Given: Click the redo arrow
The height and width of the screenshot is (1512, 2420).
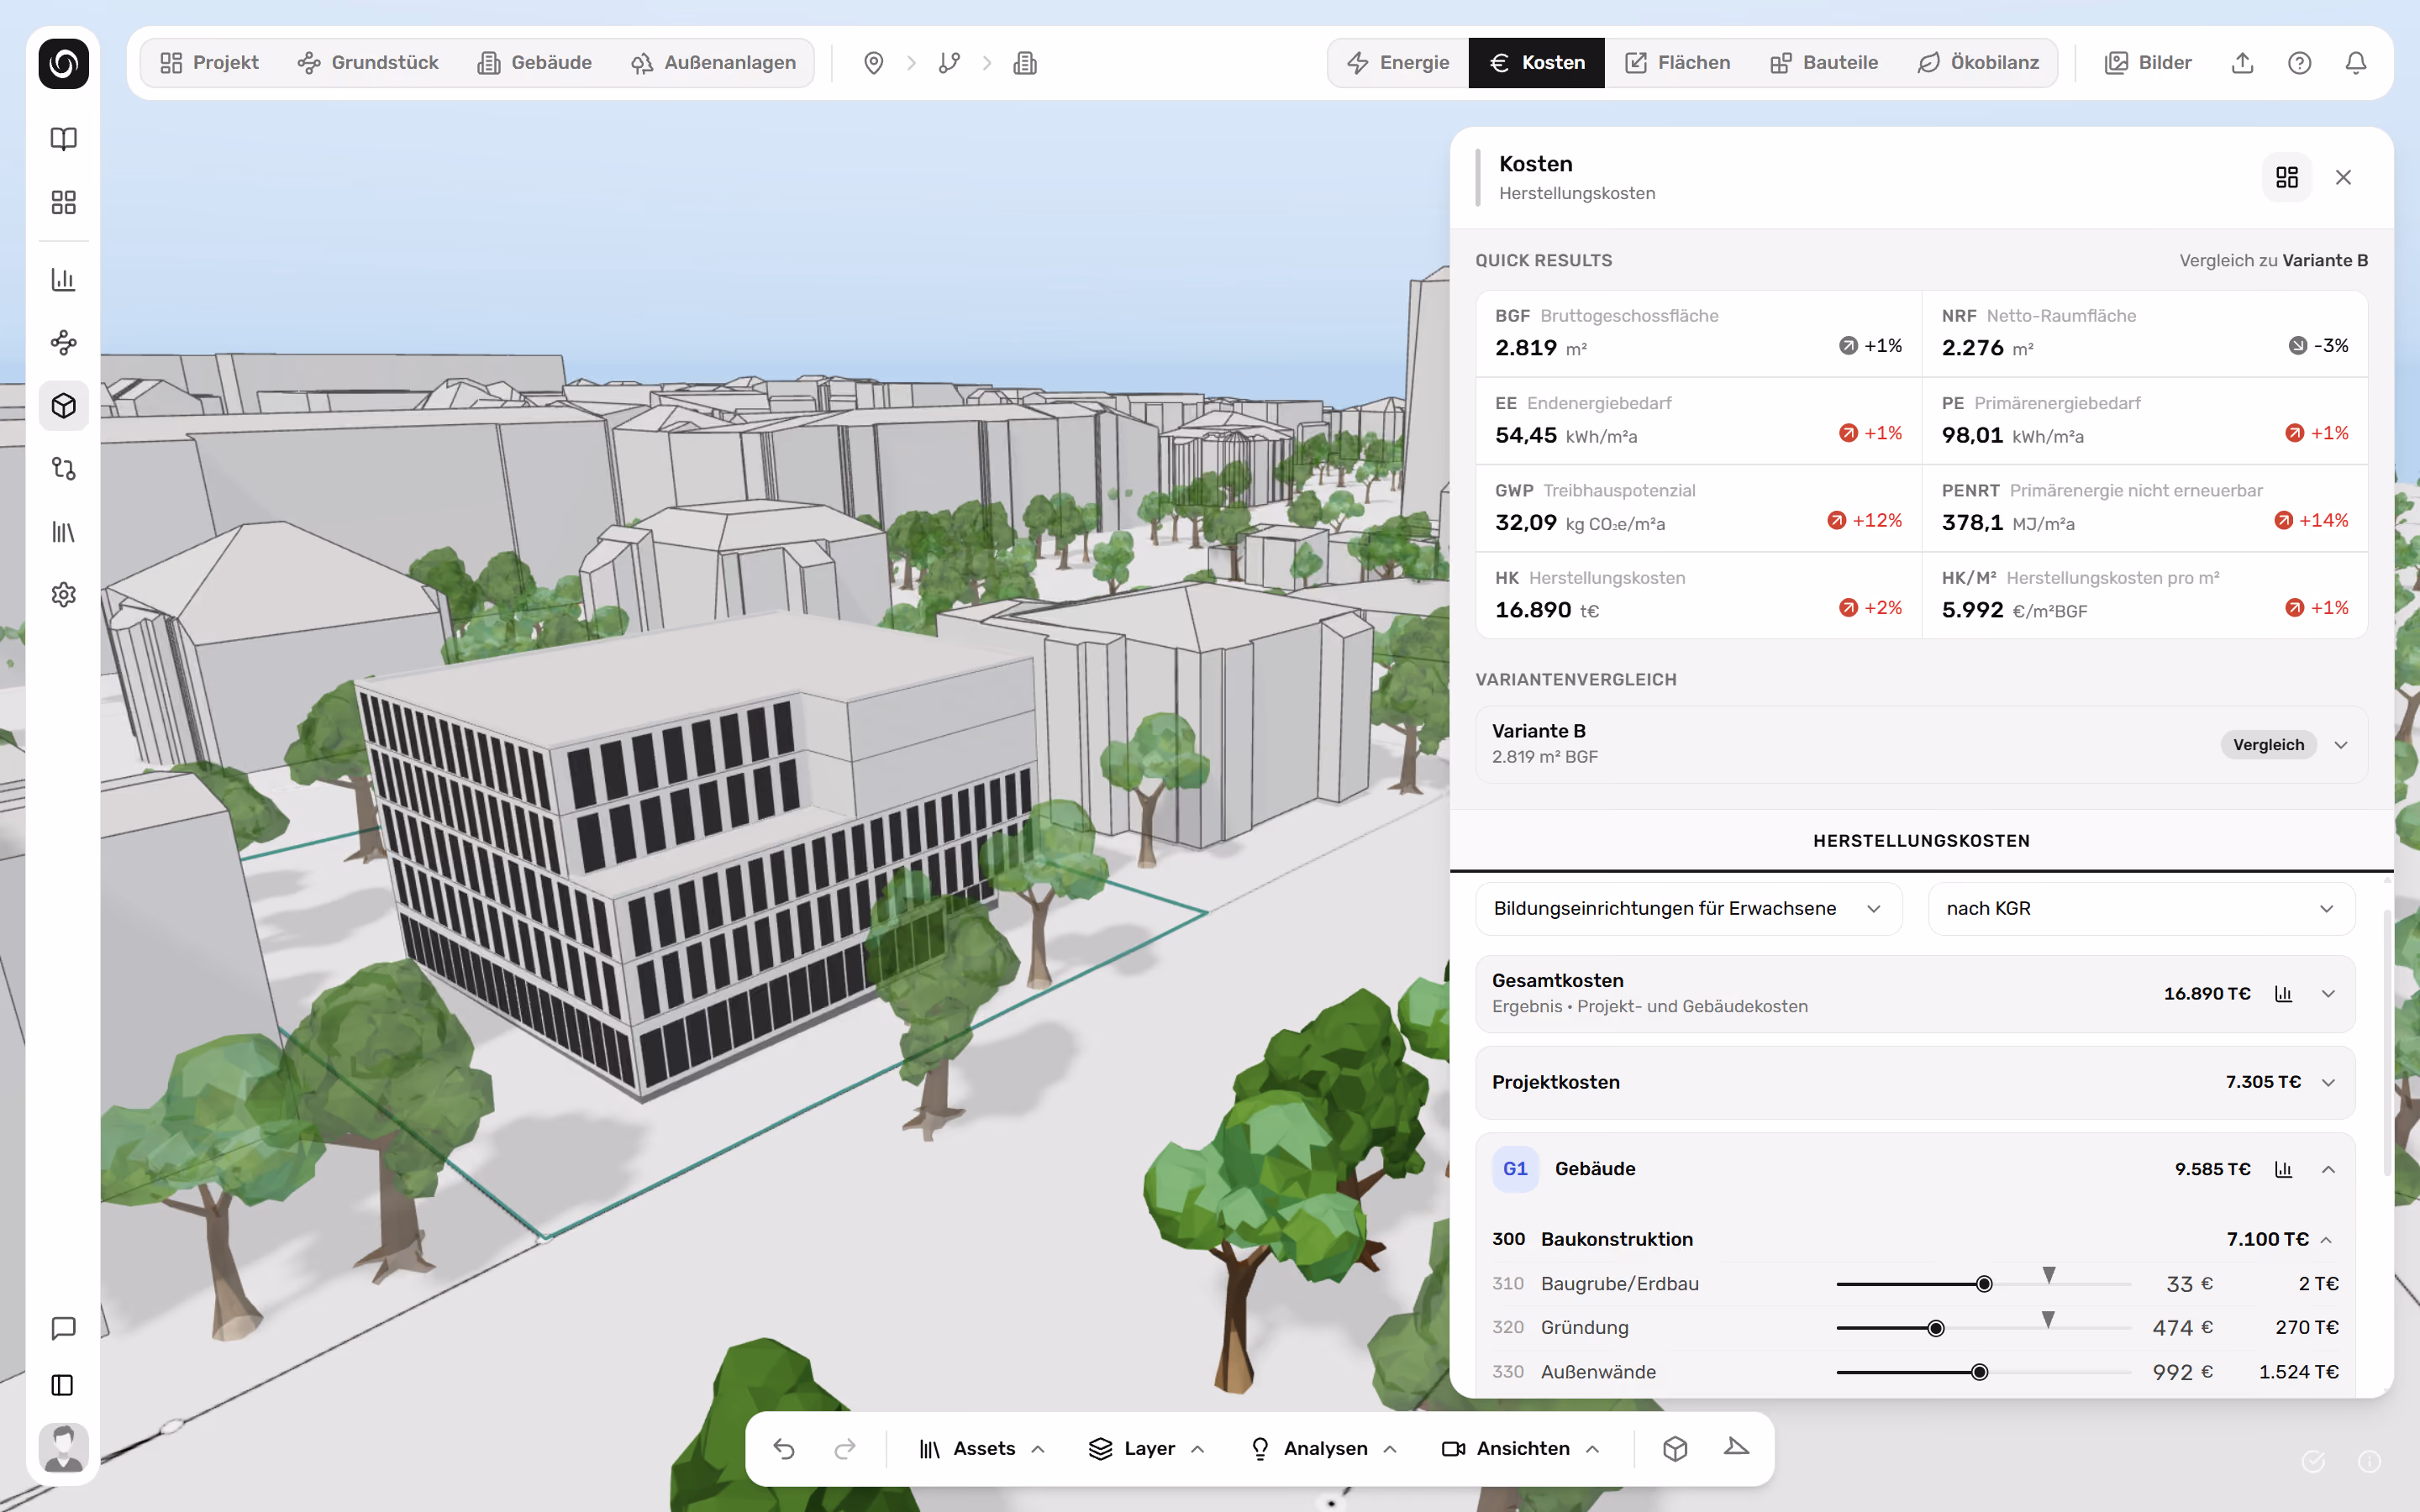Looking at the screenshot, I should [845, 1449].
